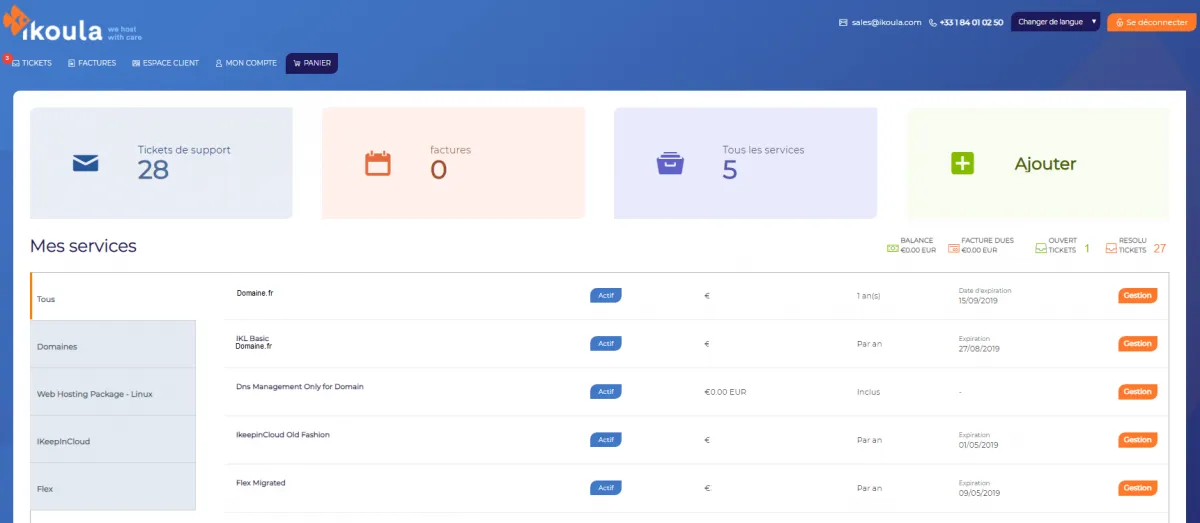The image size is (1200, 523).
Task: Open Mon Compte menu
Action: pyautogui.click(x=246, y=63)
